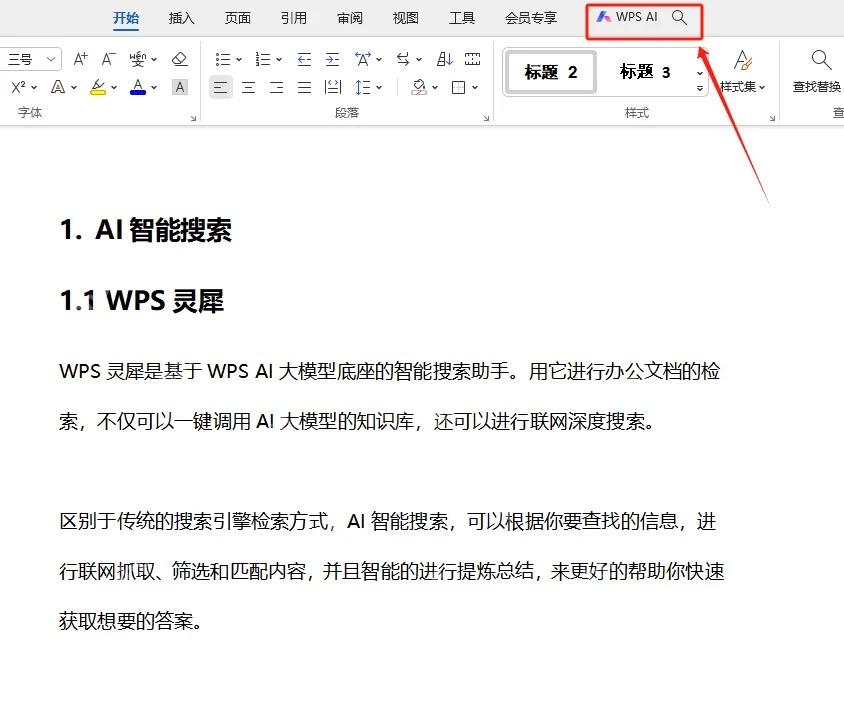Increase font size with the A+ icon
Viewport: 844px width, 711px height.
80,59
